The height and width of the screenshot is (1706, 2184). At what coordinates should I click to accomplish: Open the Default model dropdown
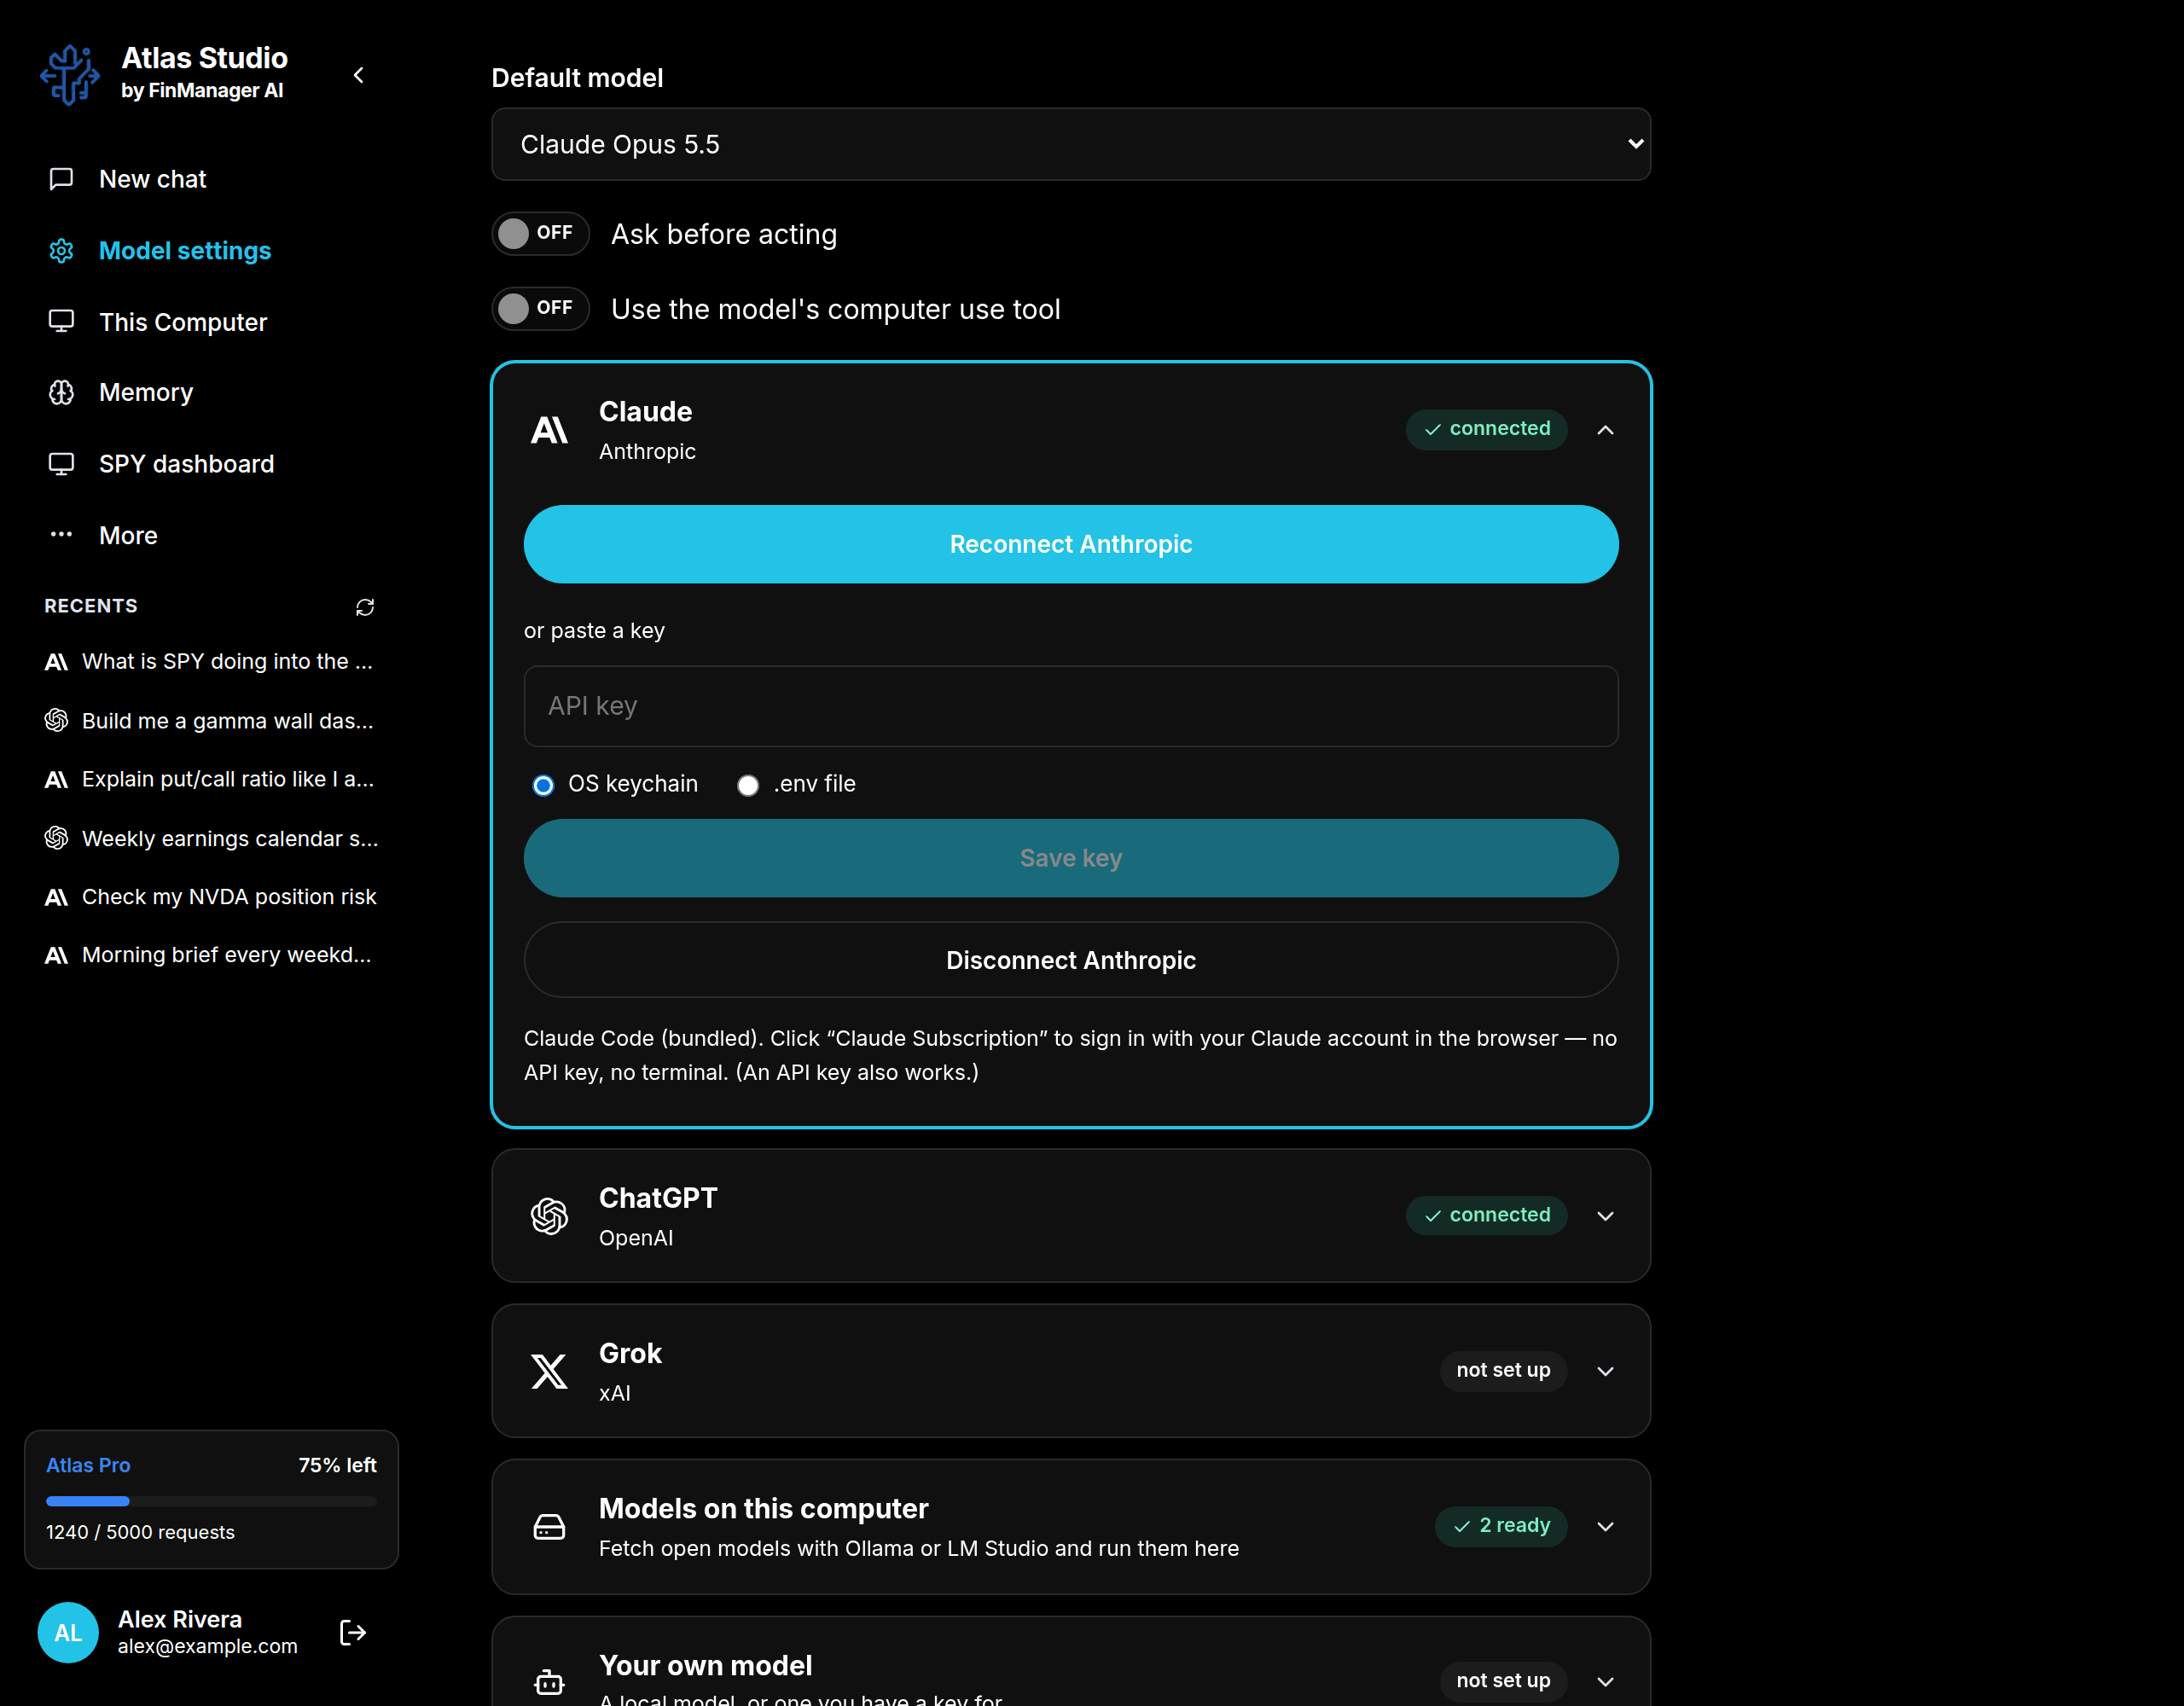tap(1070, 144)
